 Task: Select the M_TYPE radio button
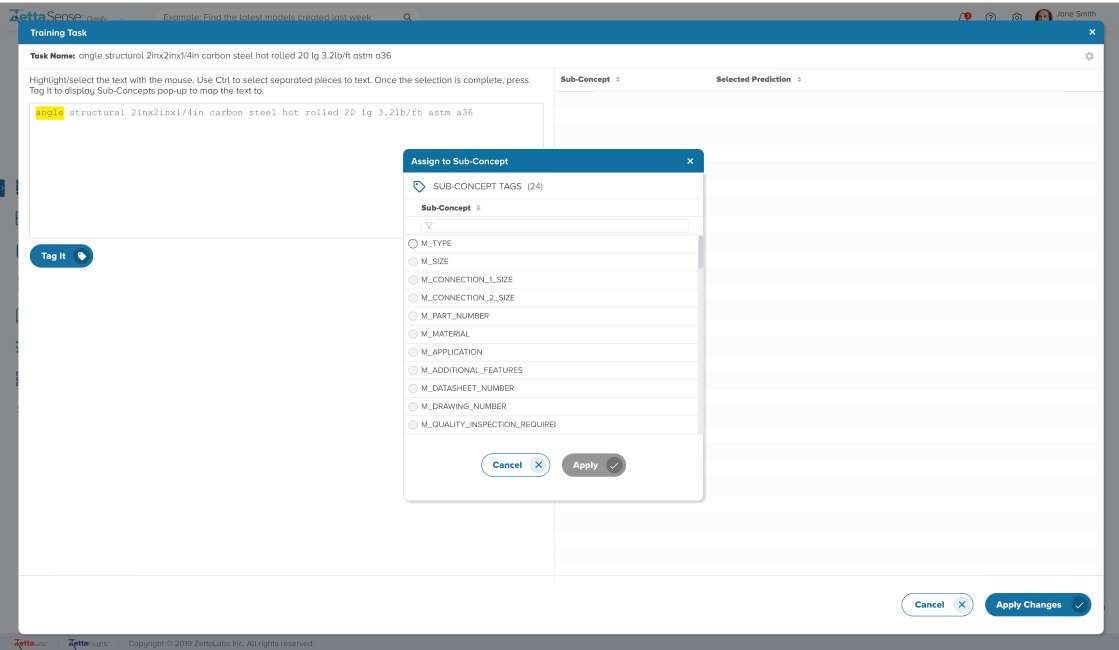coord(413,244)
